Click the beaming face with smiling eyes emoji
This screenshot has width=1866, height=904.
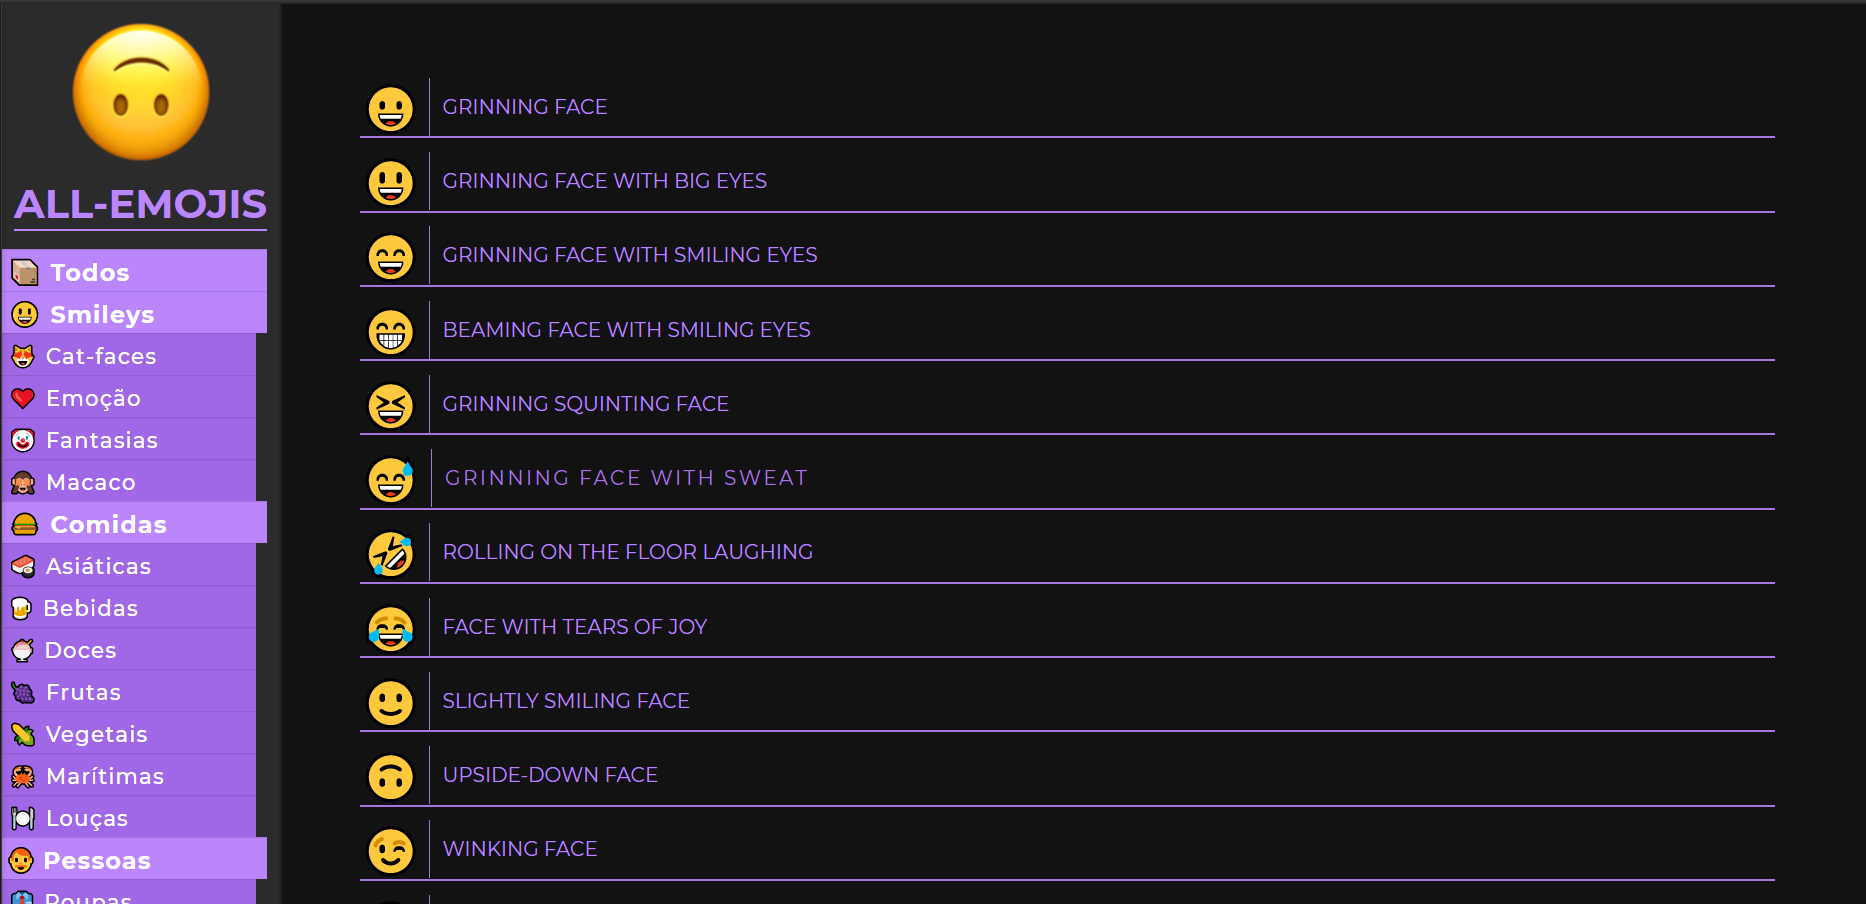391,331
